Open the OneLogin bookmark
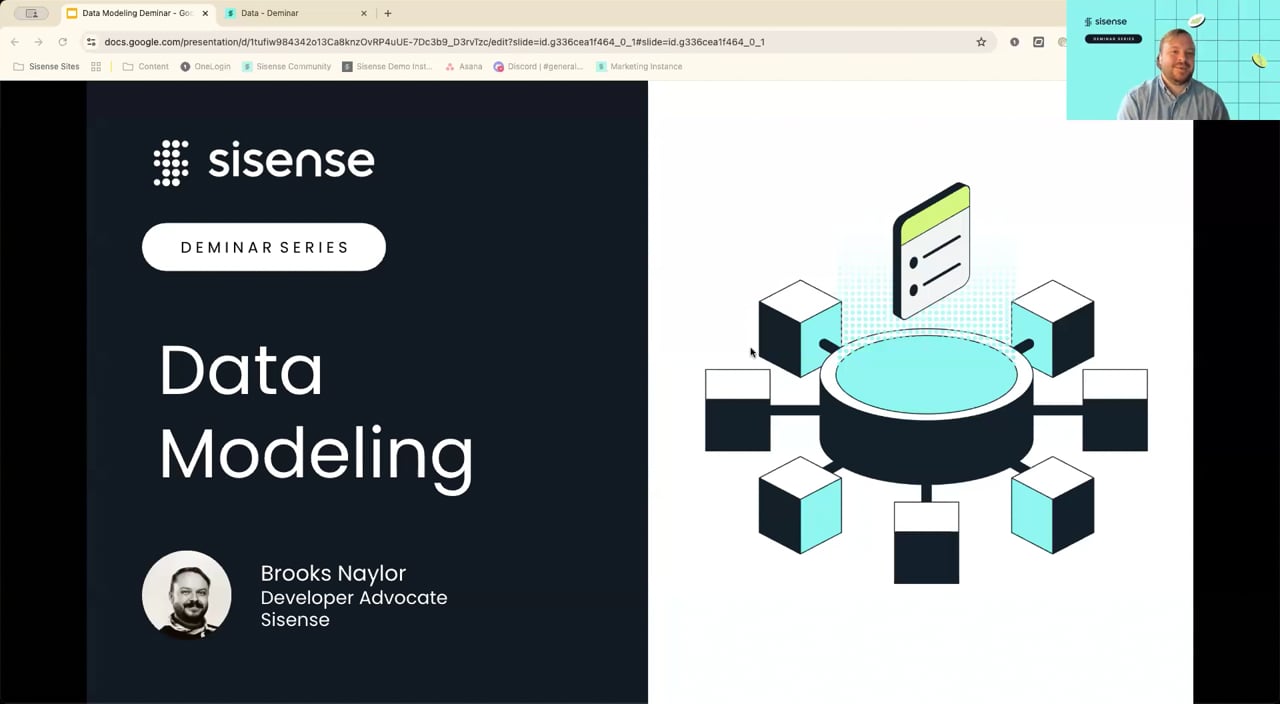1280x704 pixels. point(205,66)
